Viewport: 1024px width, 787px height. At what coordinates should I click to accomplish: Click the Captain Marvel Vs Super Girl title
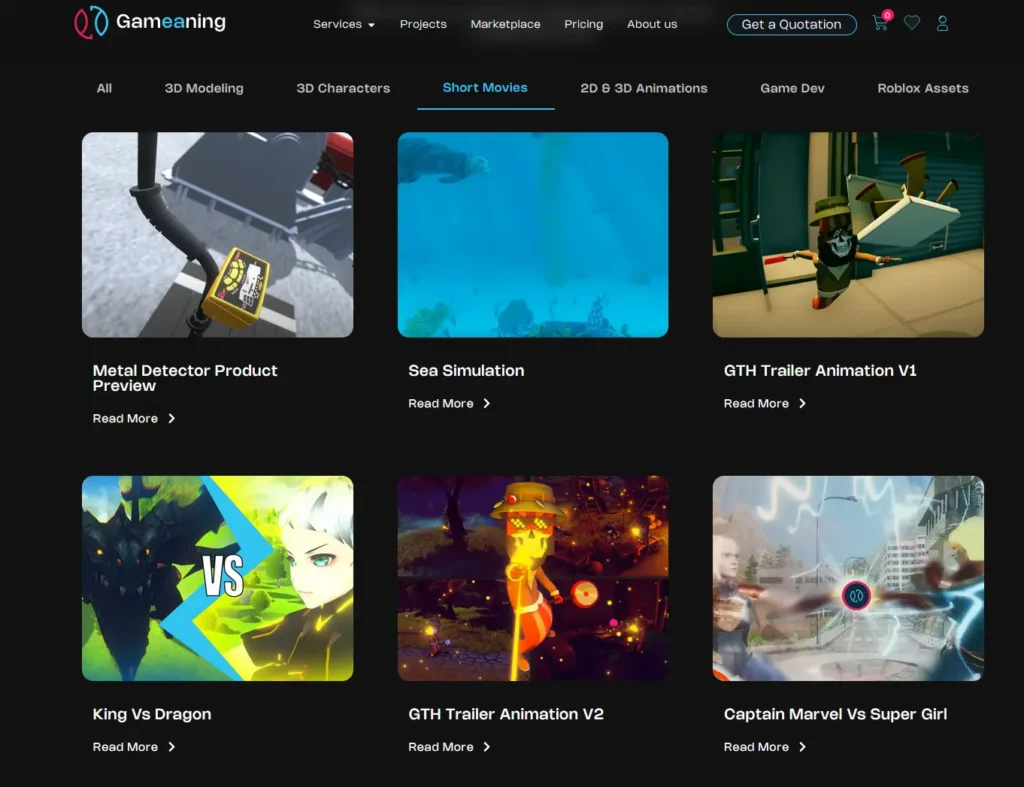click(x=835, y=715)
